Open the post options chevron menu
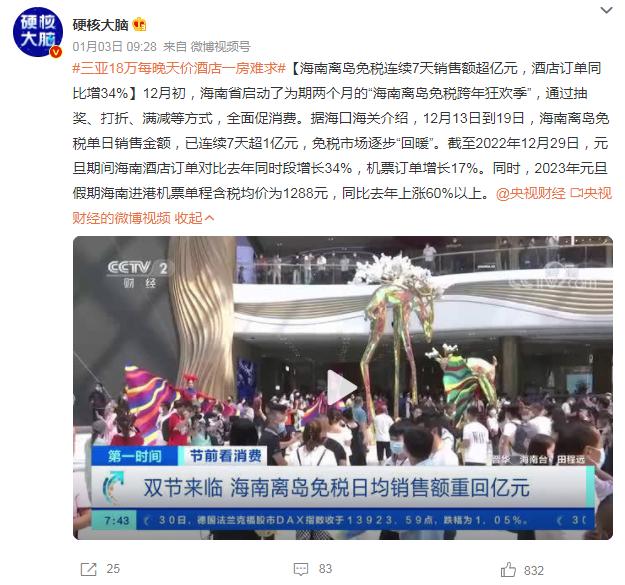The width and height of the screenshot is (625, 585). (606, 10)
